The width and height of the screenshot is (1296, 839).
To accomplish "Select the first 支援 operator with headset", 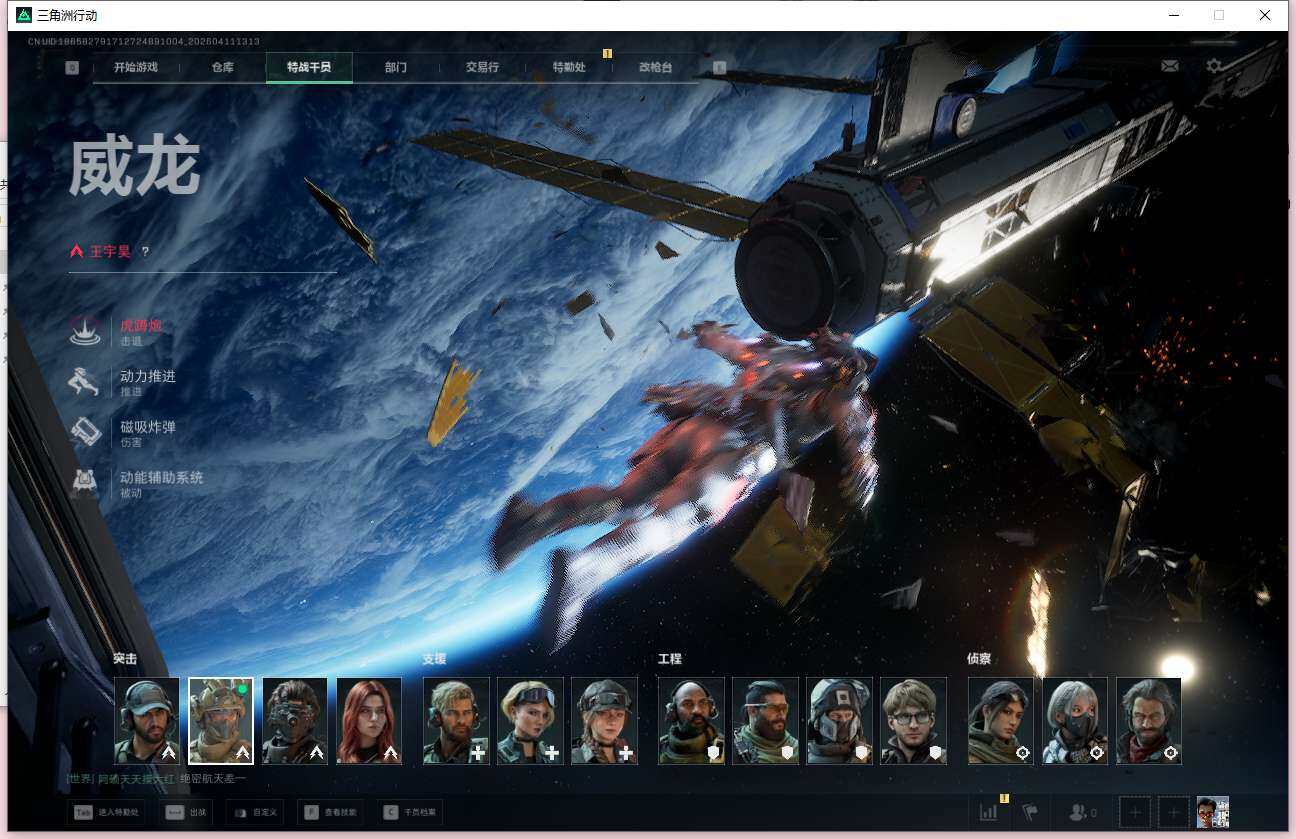I will 456,721.
